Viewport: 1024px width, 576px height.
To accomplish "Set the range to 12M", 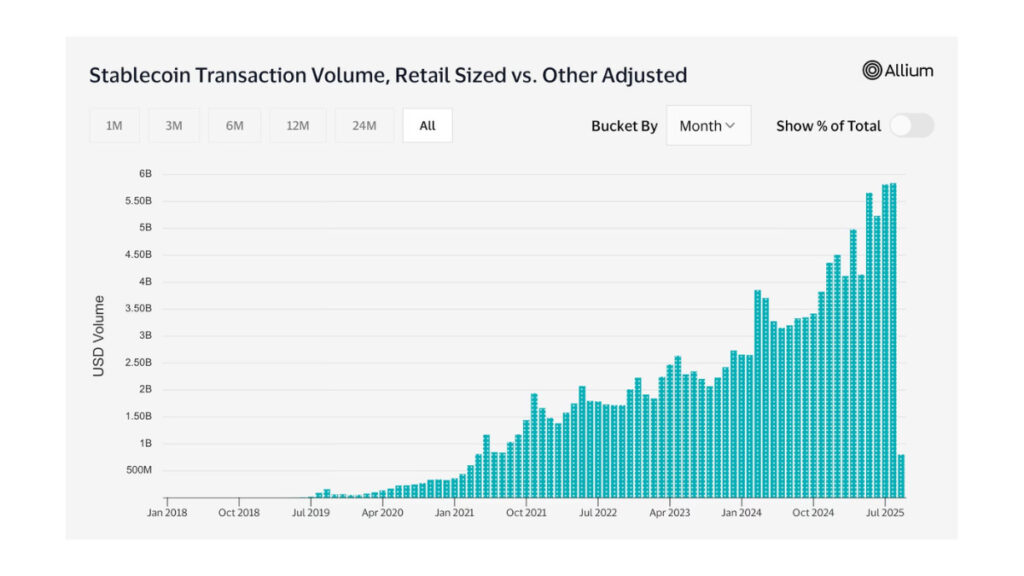I will pos(295,126).
